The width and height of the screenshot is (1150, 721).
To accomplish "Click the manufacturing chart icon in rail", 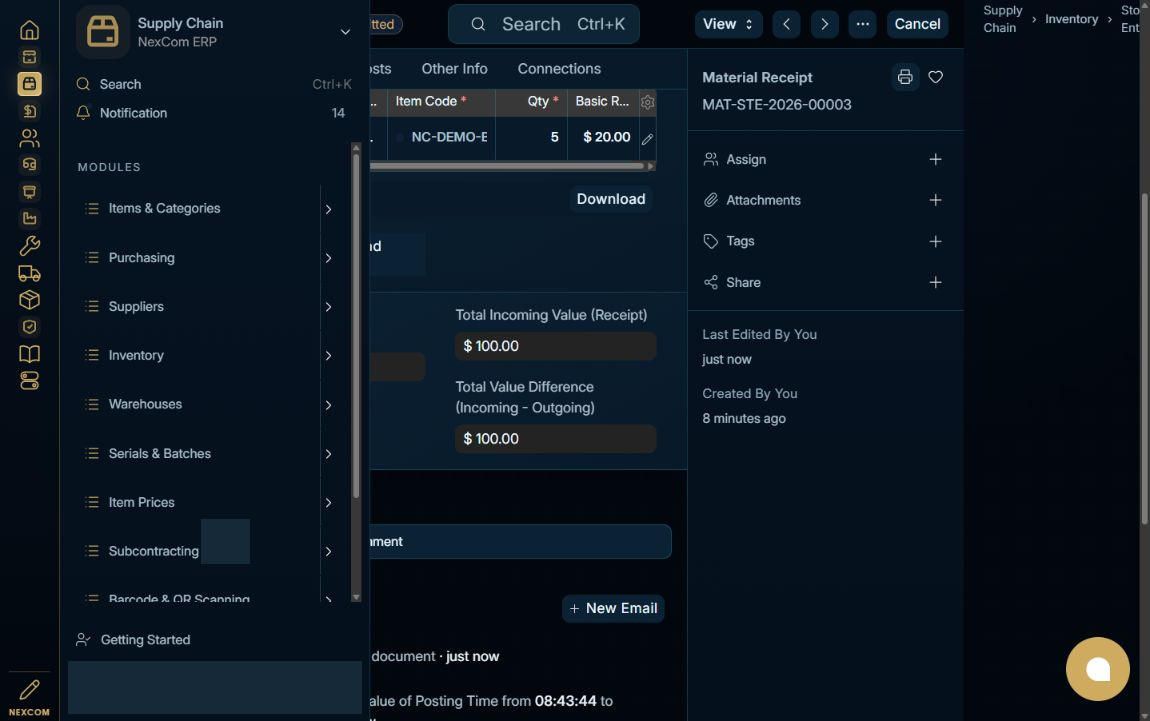I will (x=29, y=218).
